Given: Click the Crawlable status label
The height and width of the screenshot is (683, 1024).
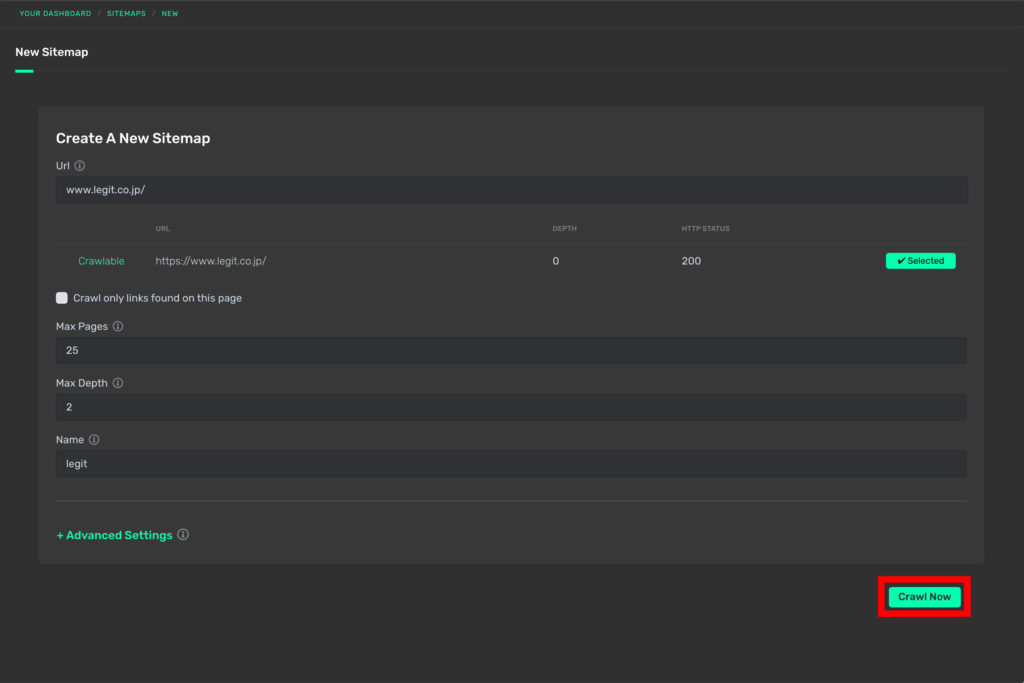Looking at the screenshot, I should [x=101, y=261].
